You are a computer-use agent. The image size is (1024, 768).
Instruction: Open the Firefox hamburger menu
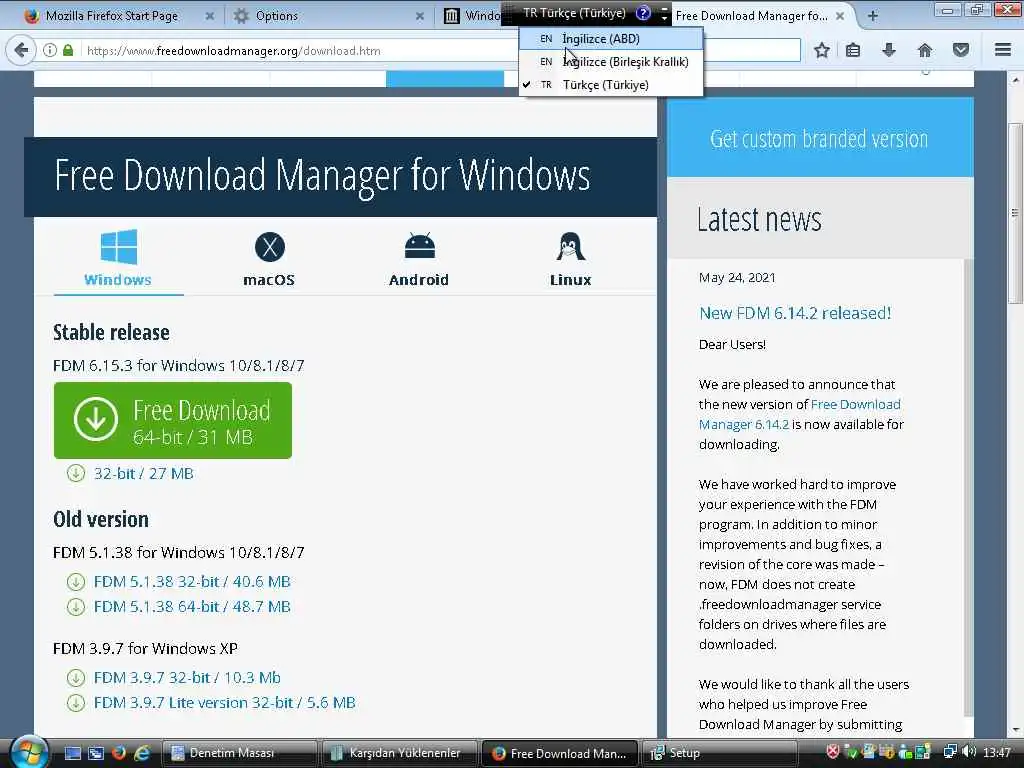click(x=1003, y=50)
